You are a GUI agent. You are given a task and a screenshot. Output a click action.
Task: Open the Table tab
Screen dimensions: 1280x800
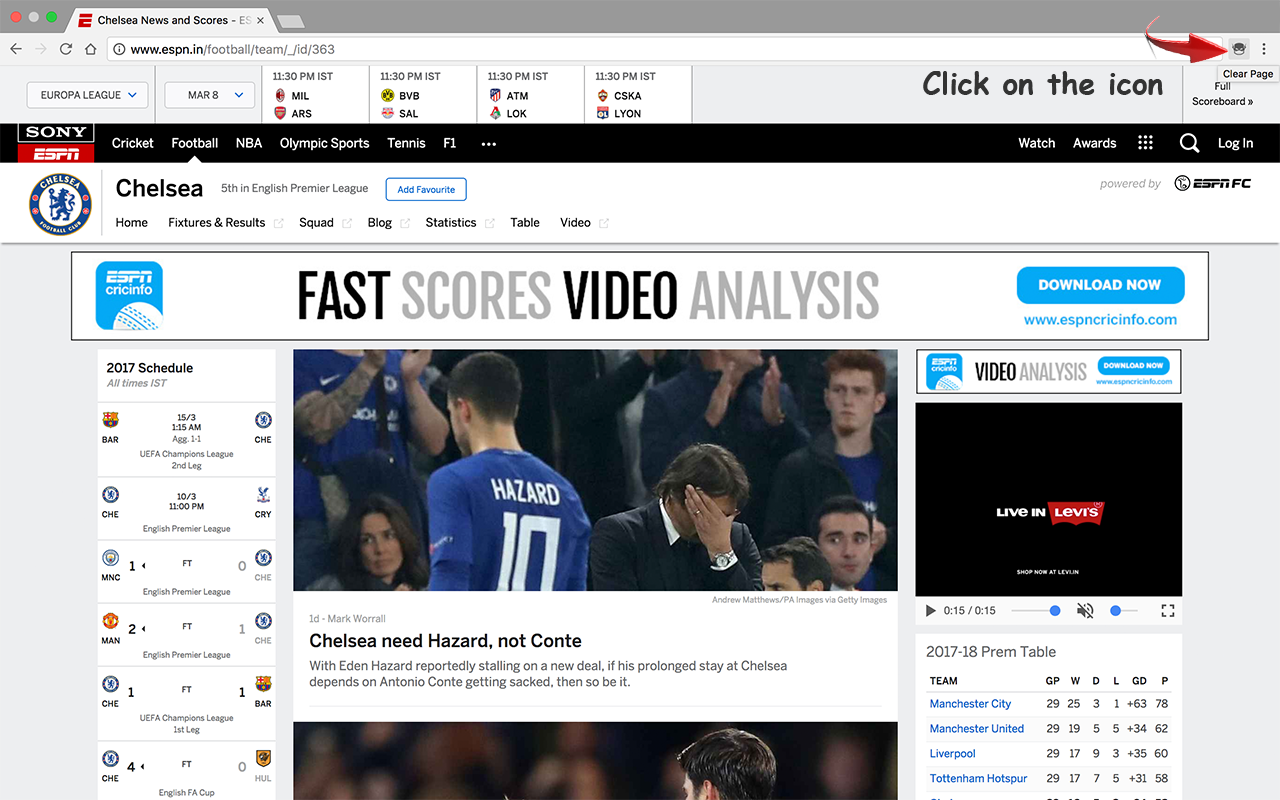(525, 222)
